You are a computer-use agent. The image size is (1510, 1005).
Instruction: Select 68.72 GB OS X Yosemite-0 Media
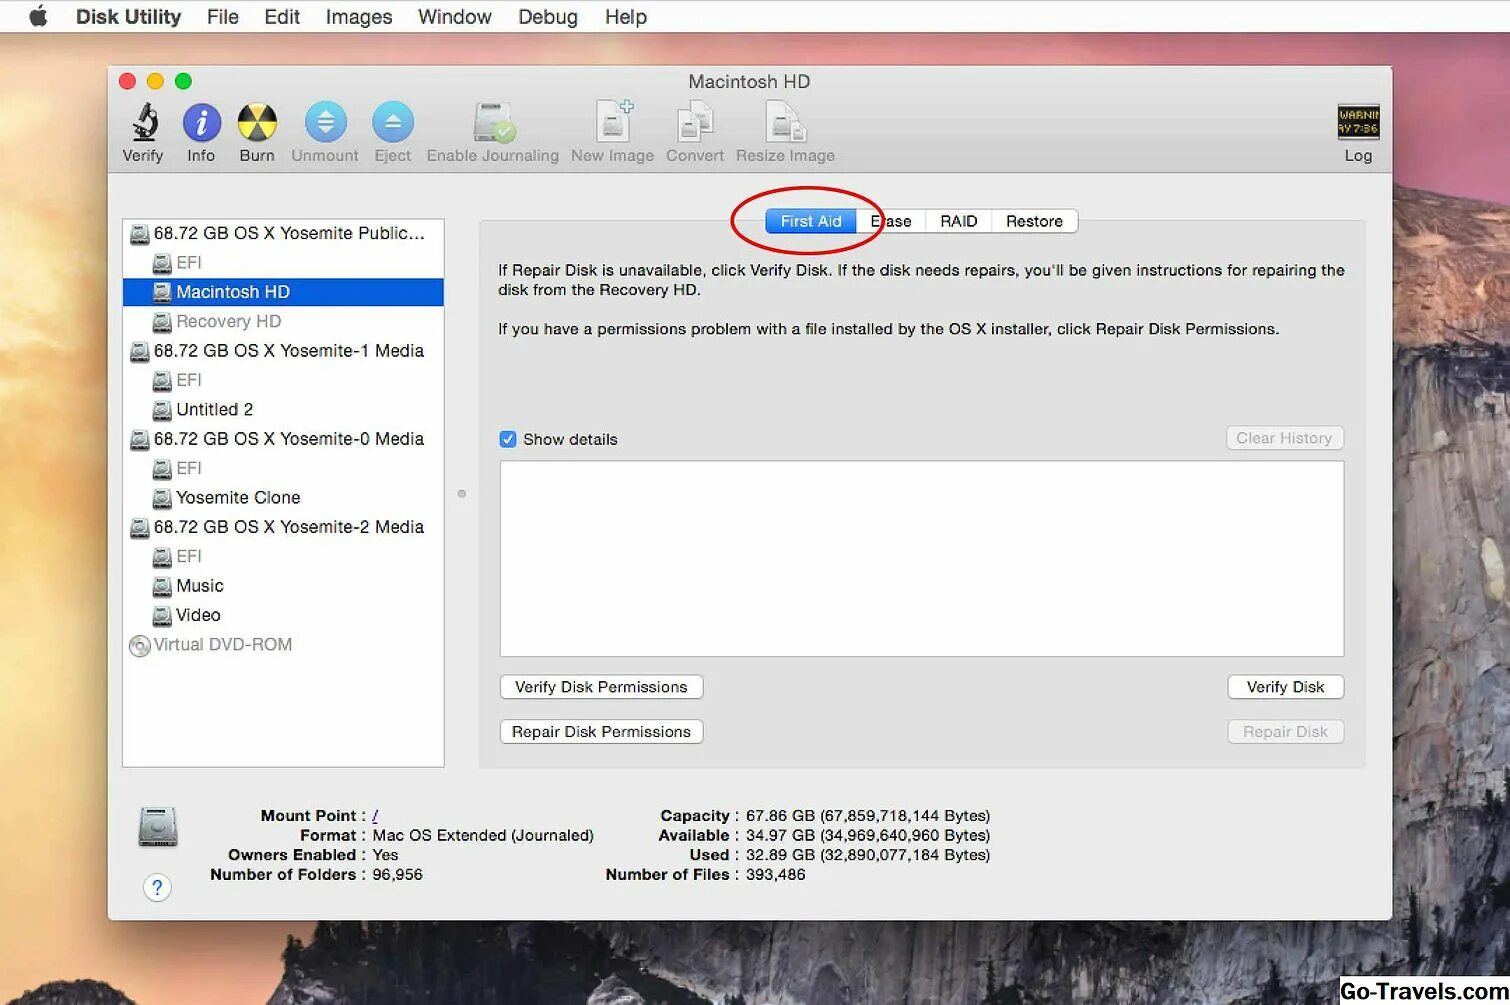tap(283, 439)
